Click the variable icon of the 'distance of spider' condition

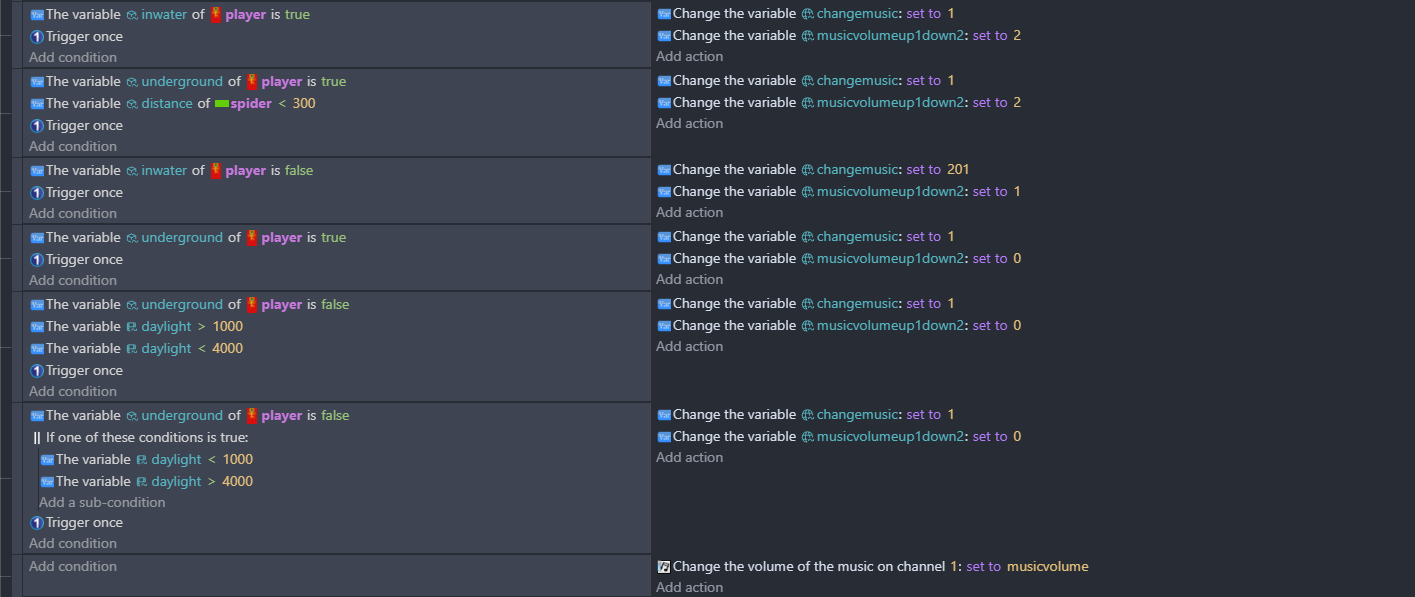click(x=37, y=104)
